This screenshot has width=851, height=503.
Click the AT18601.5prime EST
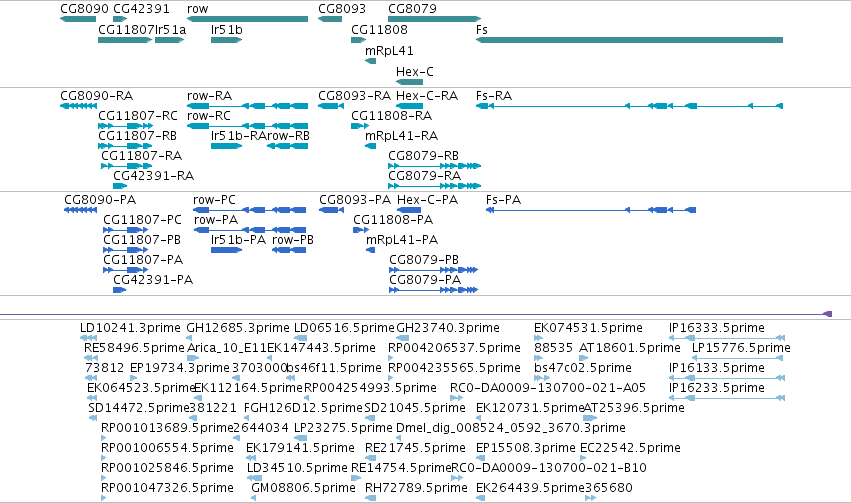(583, 358)
